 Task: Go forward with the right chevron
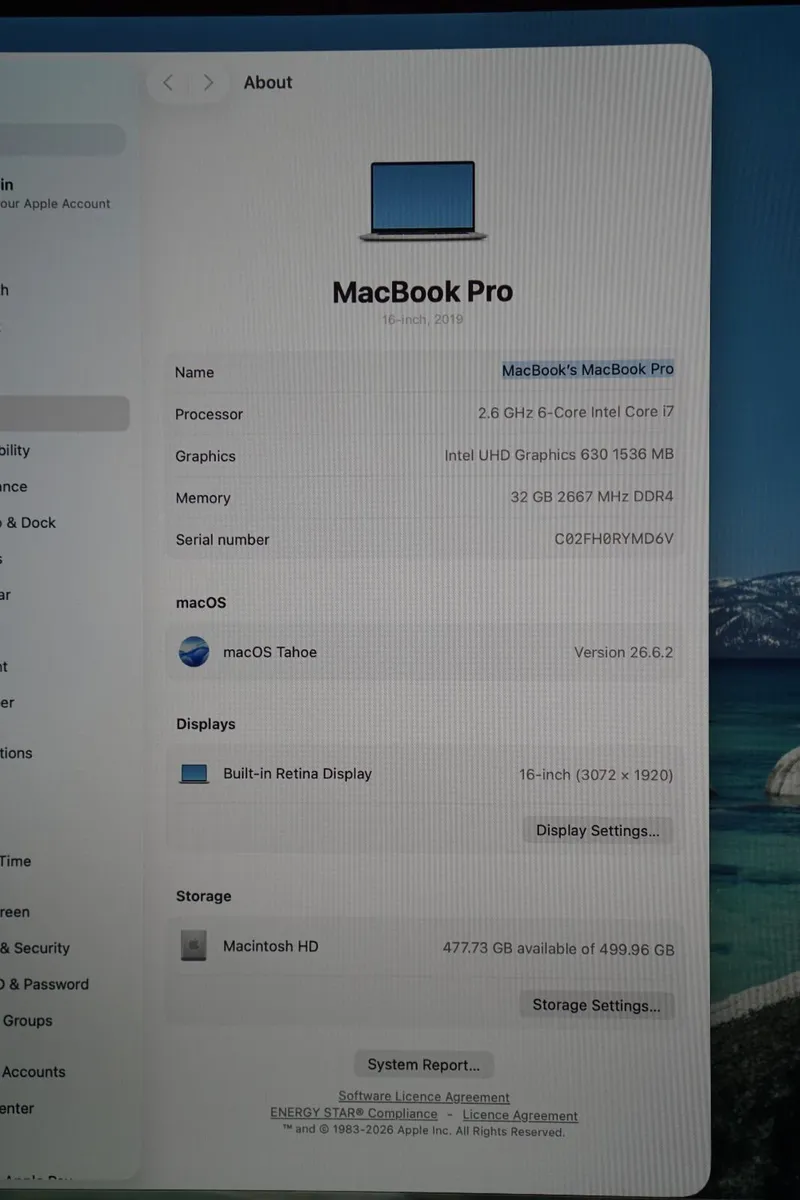(x=208, y=83)
